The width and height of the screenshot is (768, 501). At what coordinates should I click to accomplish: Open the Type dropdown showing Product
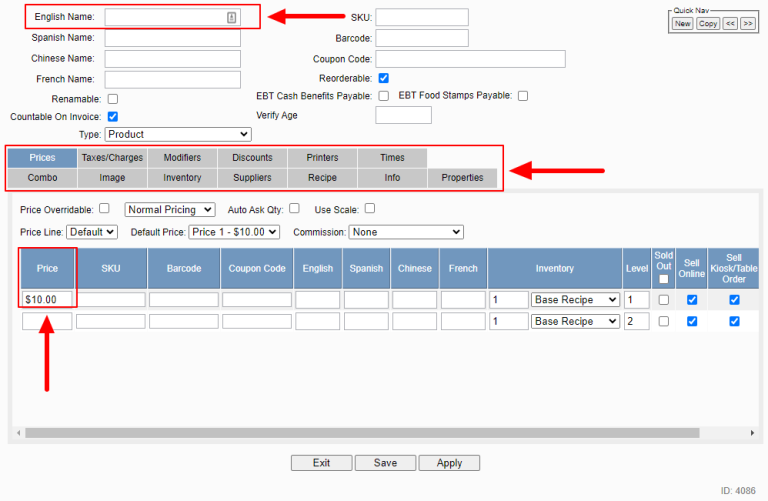[178, 134]
